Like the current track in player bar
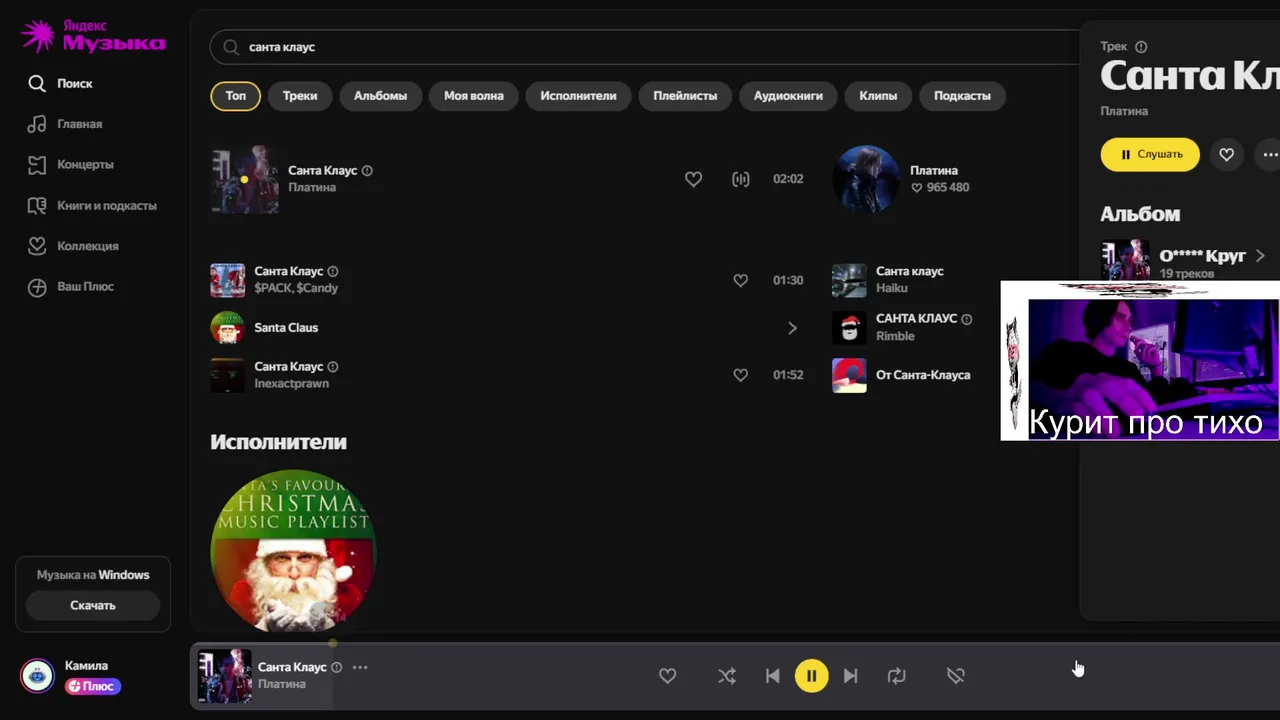 [x=668, y=676]
